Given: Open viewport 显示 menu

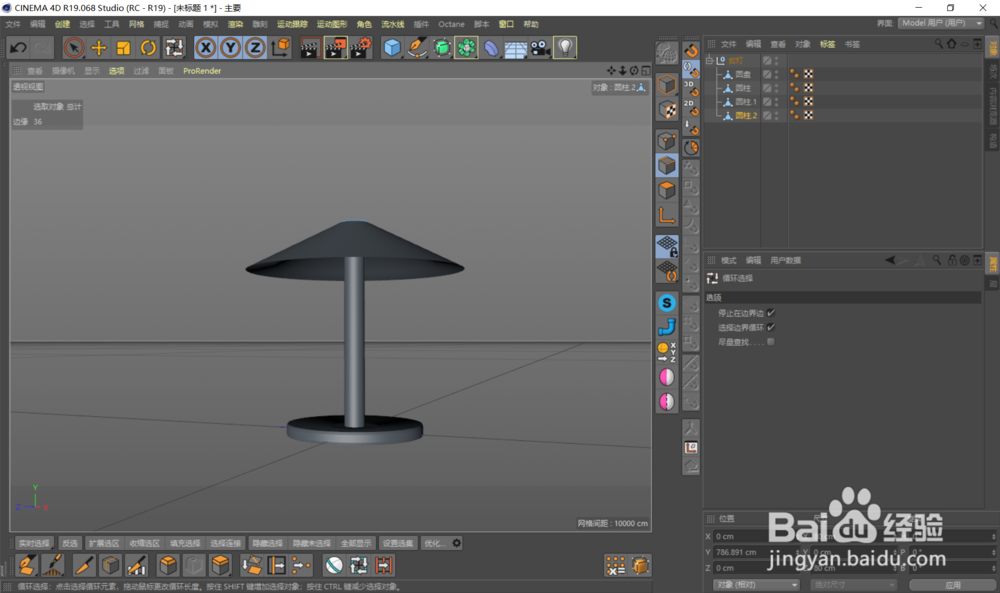Looking at the screenshot, I should [92, 71].
